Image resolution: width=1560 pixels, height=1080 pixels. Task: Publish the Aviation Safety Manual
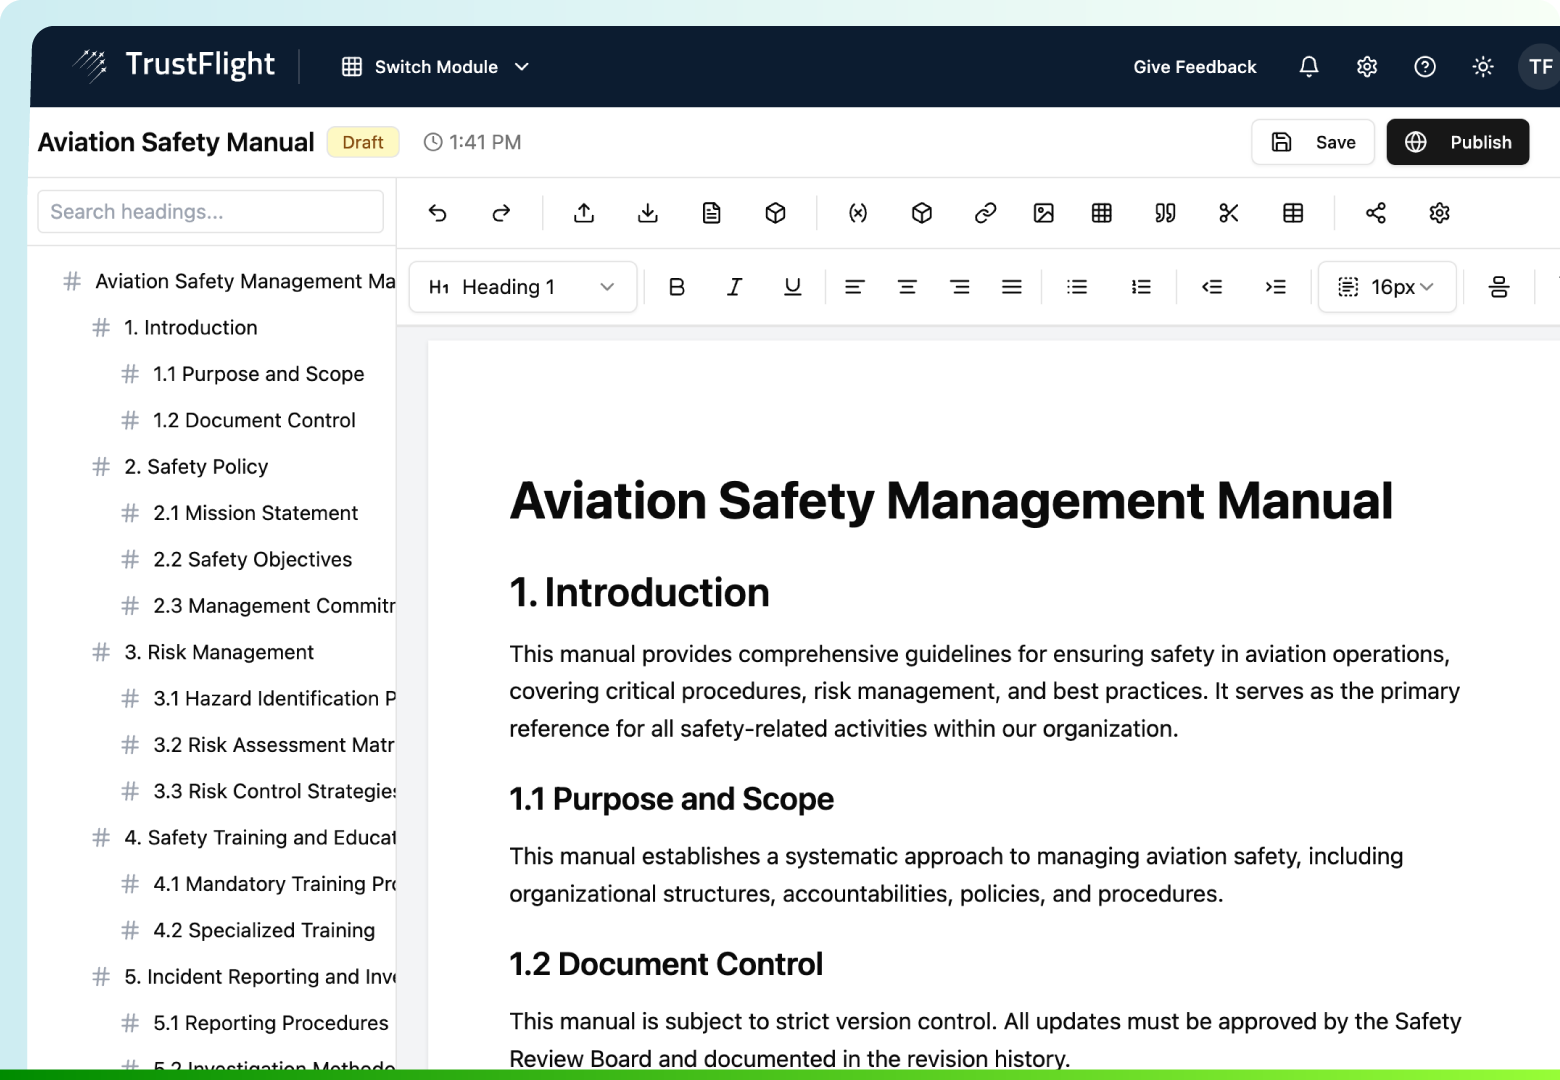(1457, 142)
